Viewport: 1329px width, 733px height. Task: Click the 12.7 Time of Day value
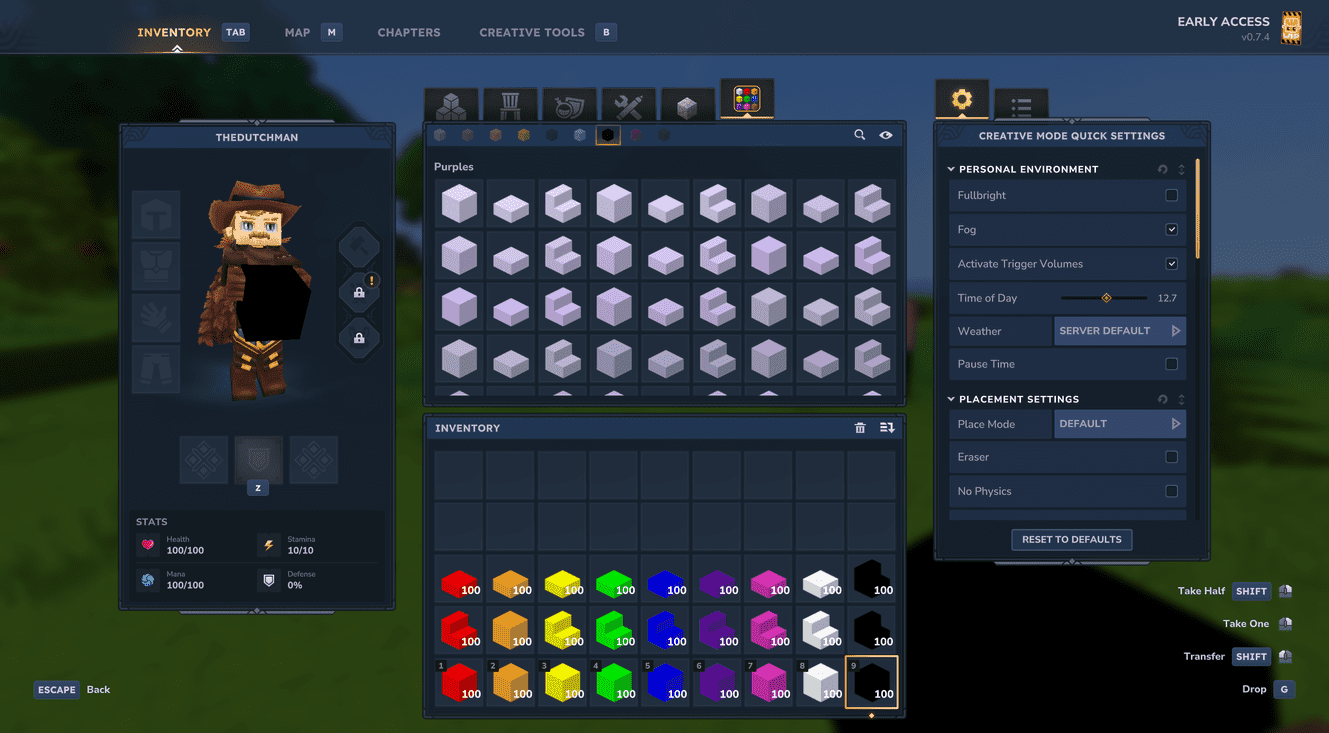click(x=1167, y=298)
